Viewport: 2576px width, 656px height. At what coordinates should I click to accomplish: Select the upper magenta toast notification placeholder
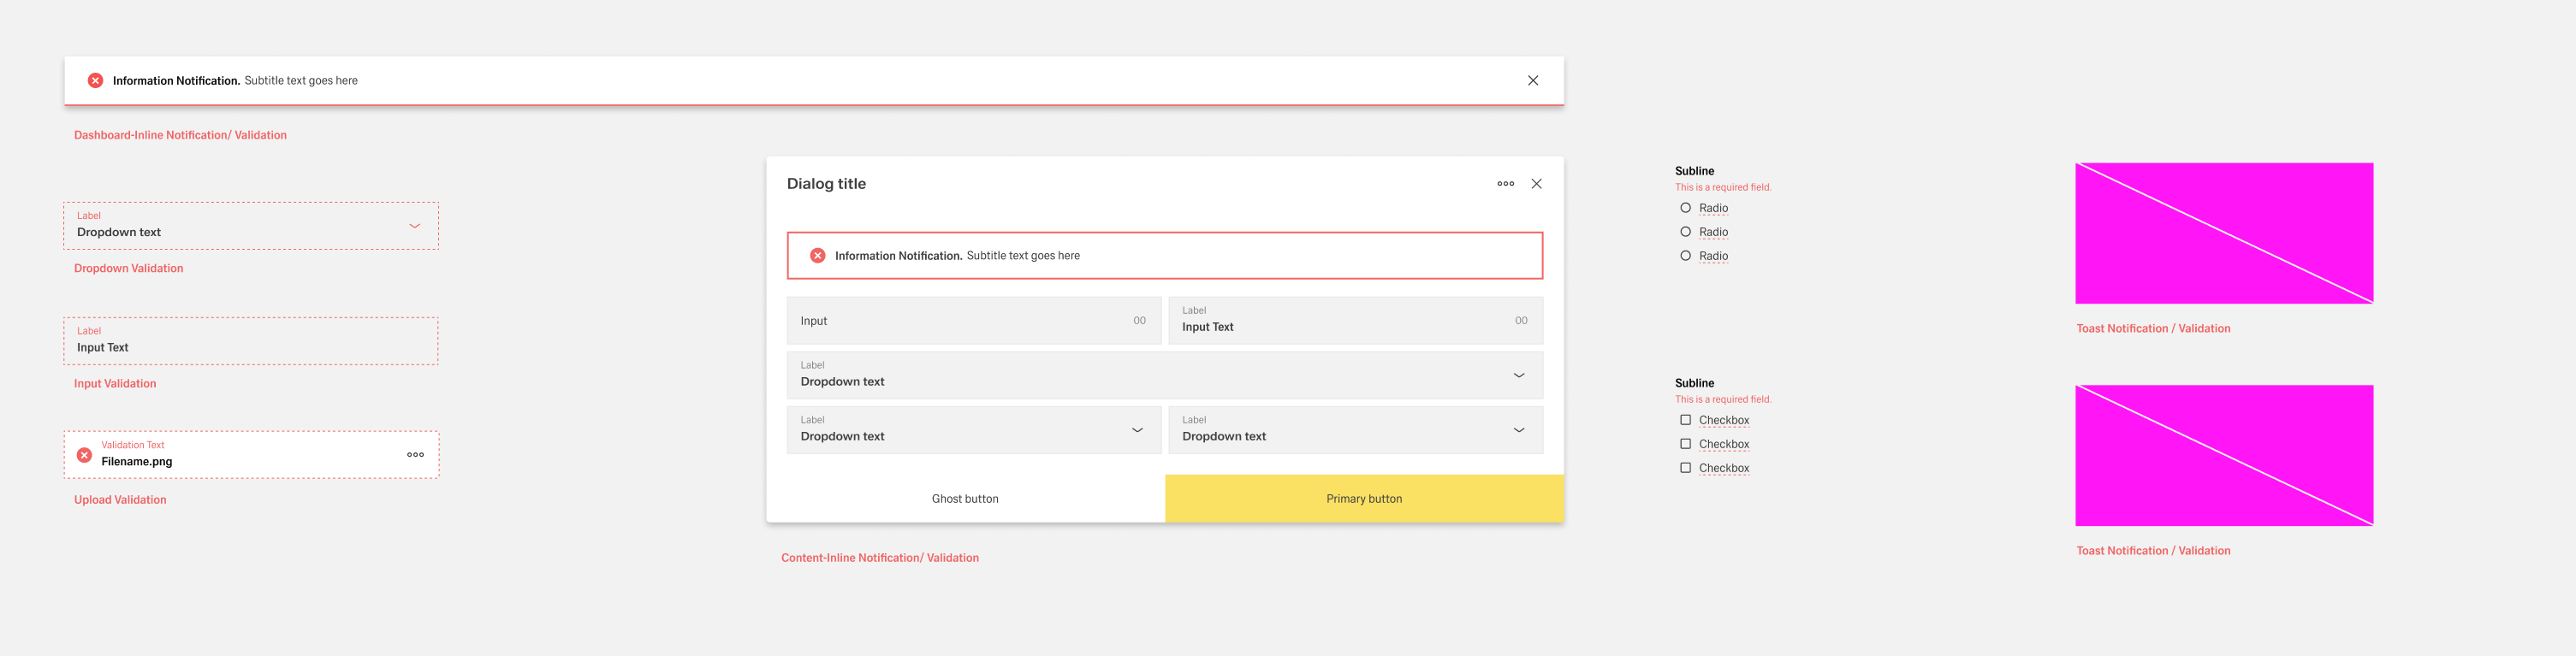point(2223,233)
